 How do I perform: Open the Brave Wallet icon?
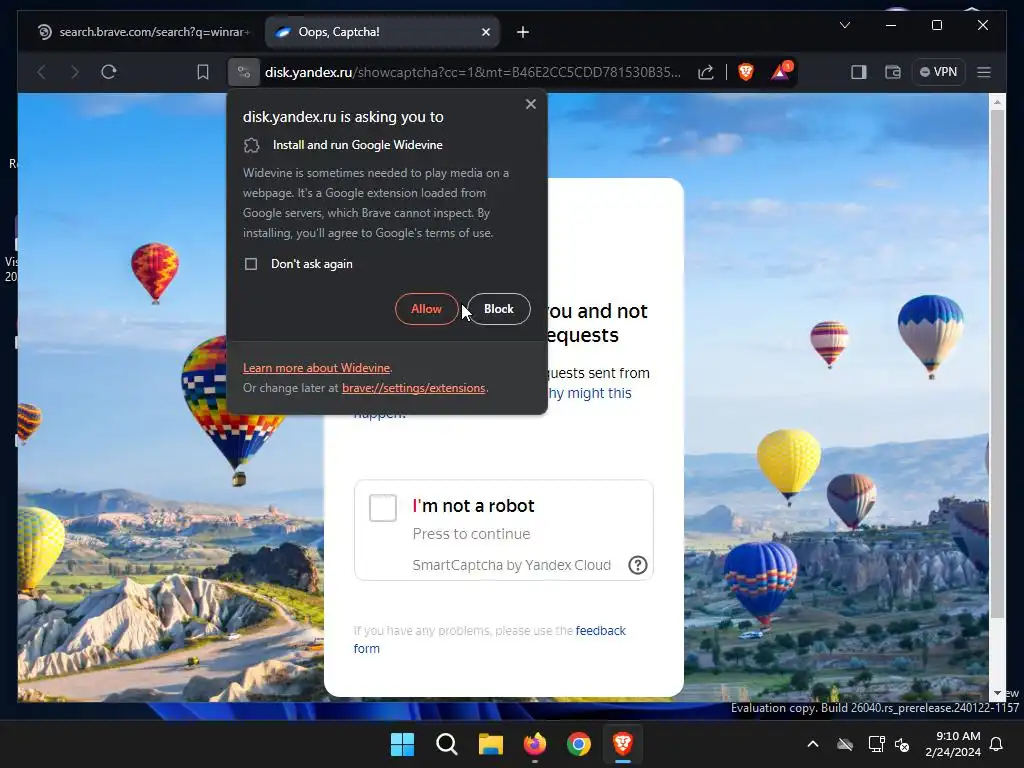[x=893, y=72]
